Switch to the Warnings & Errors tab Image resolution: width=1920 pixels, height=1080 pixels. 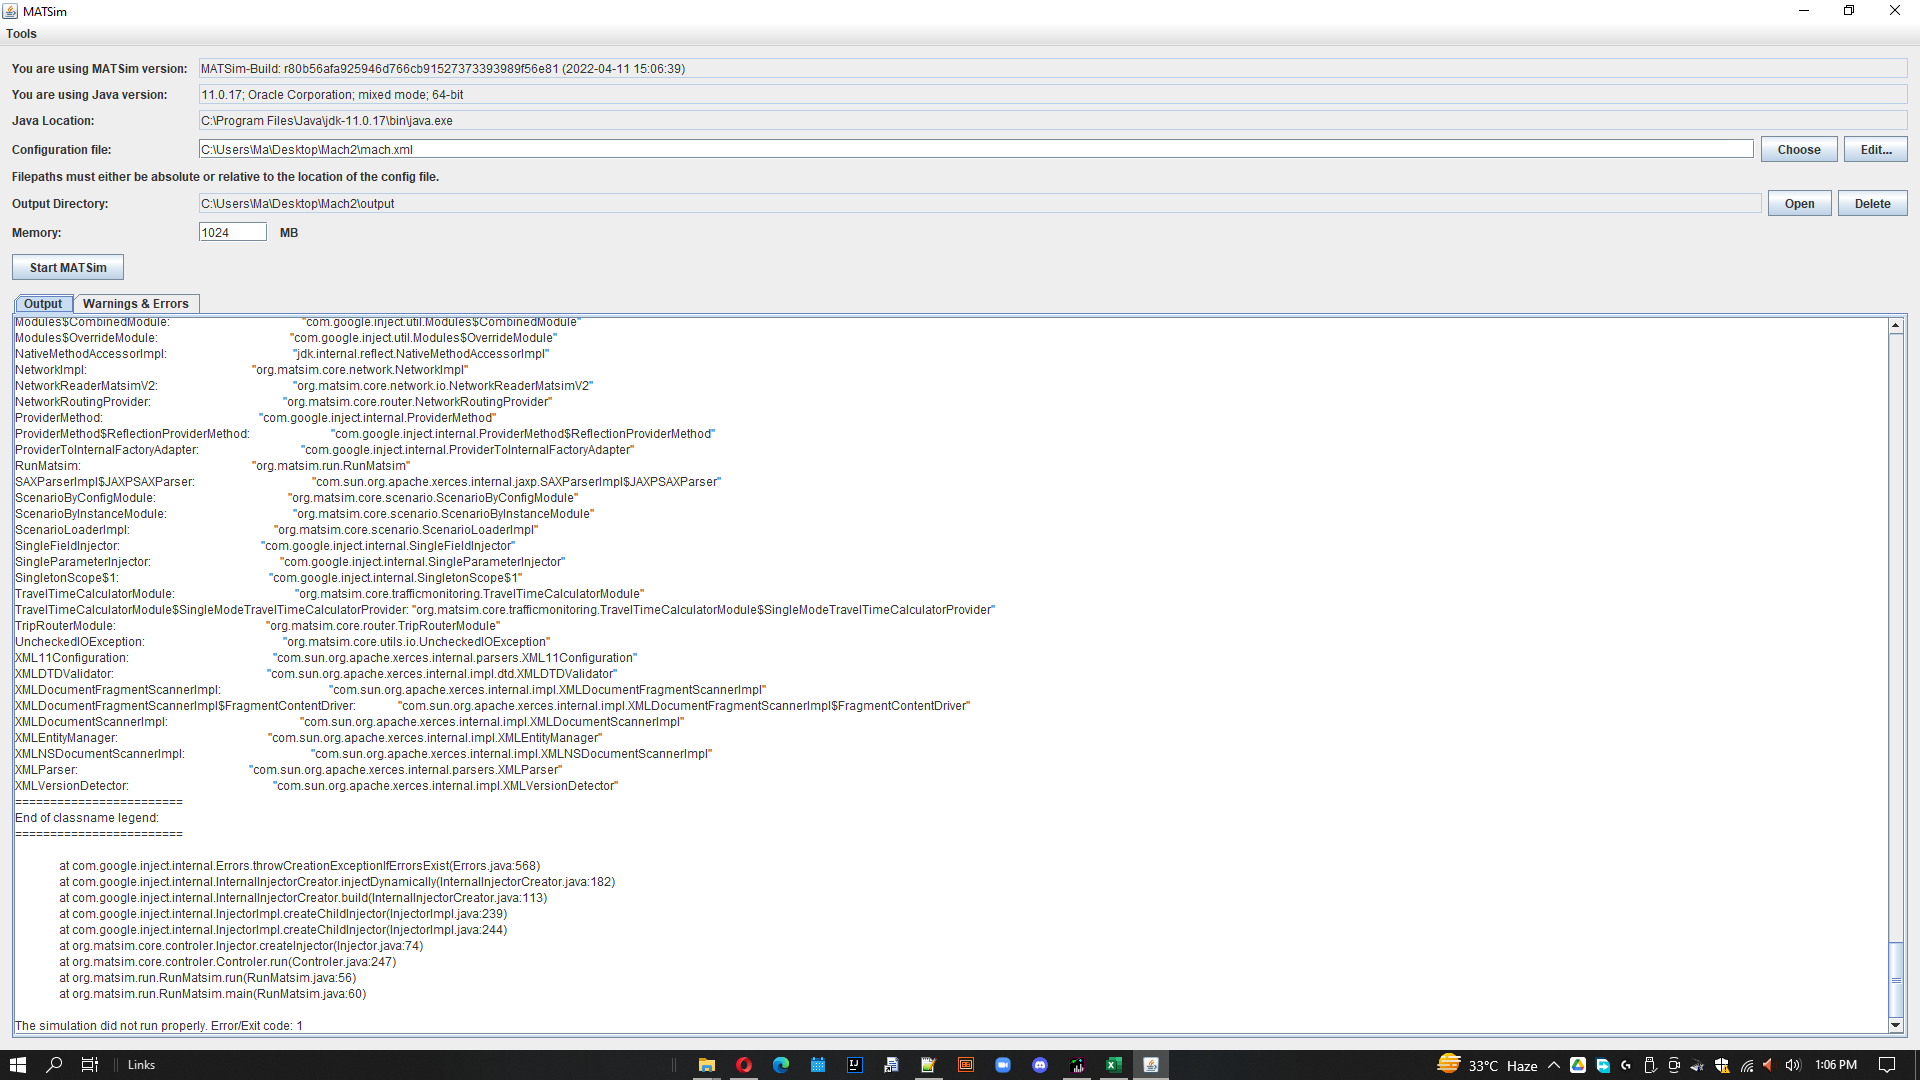pyautogui.click(x=137, y=303)
